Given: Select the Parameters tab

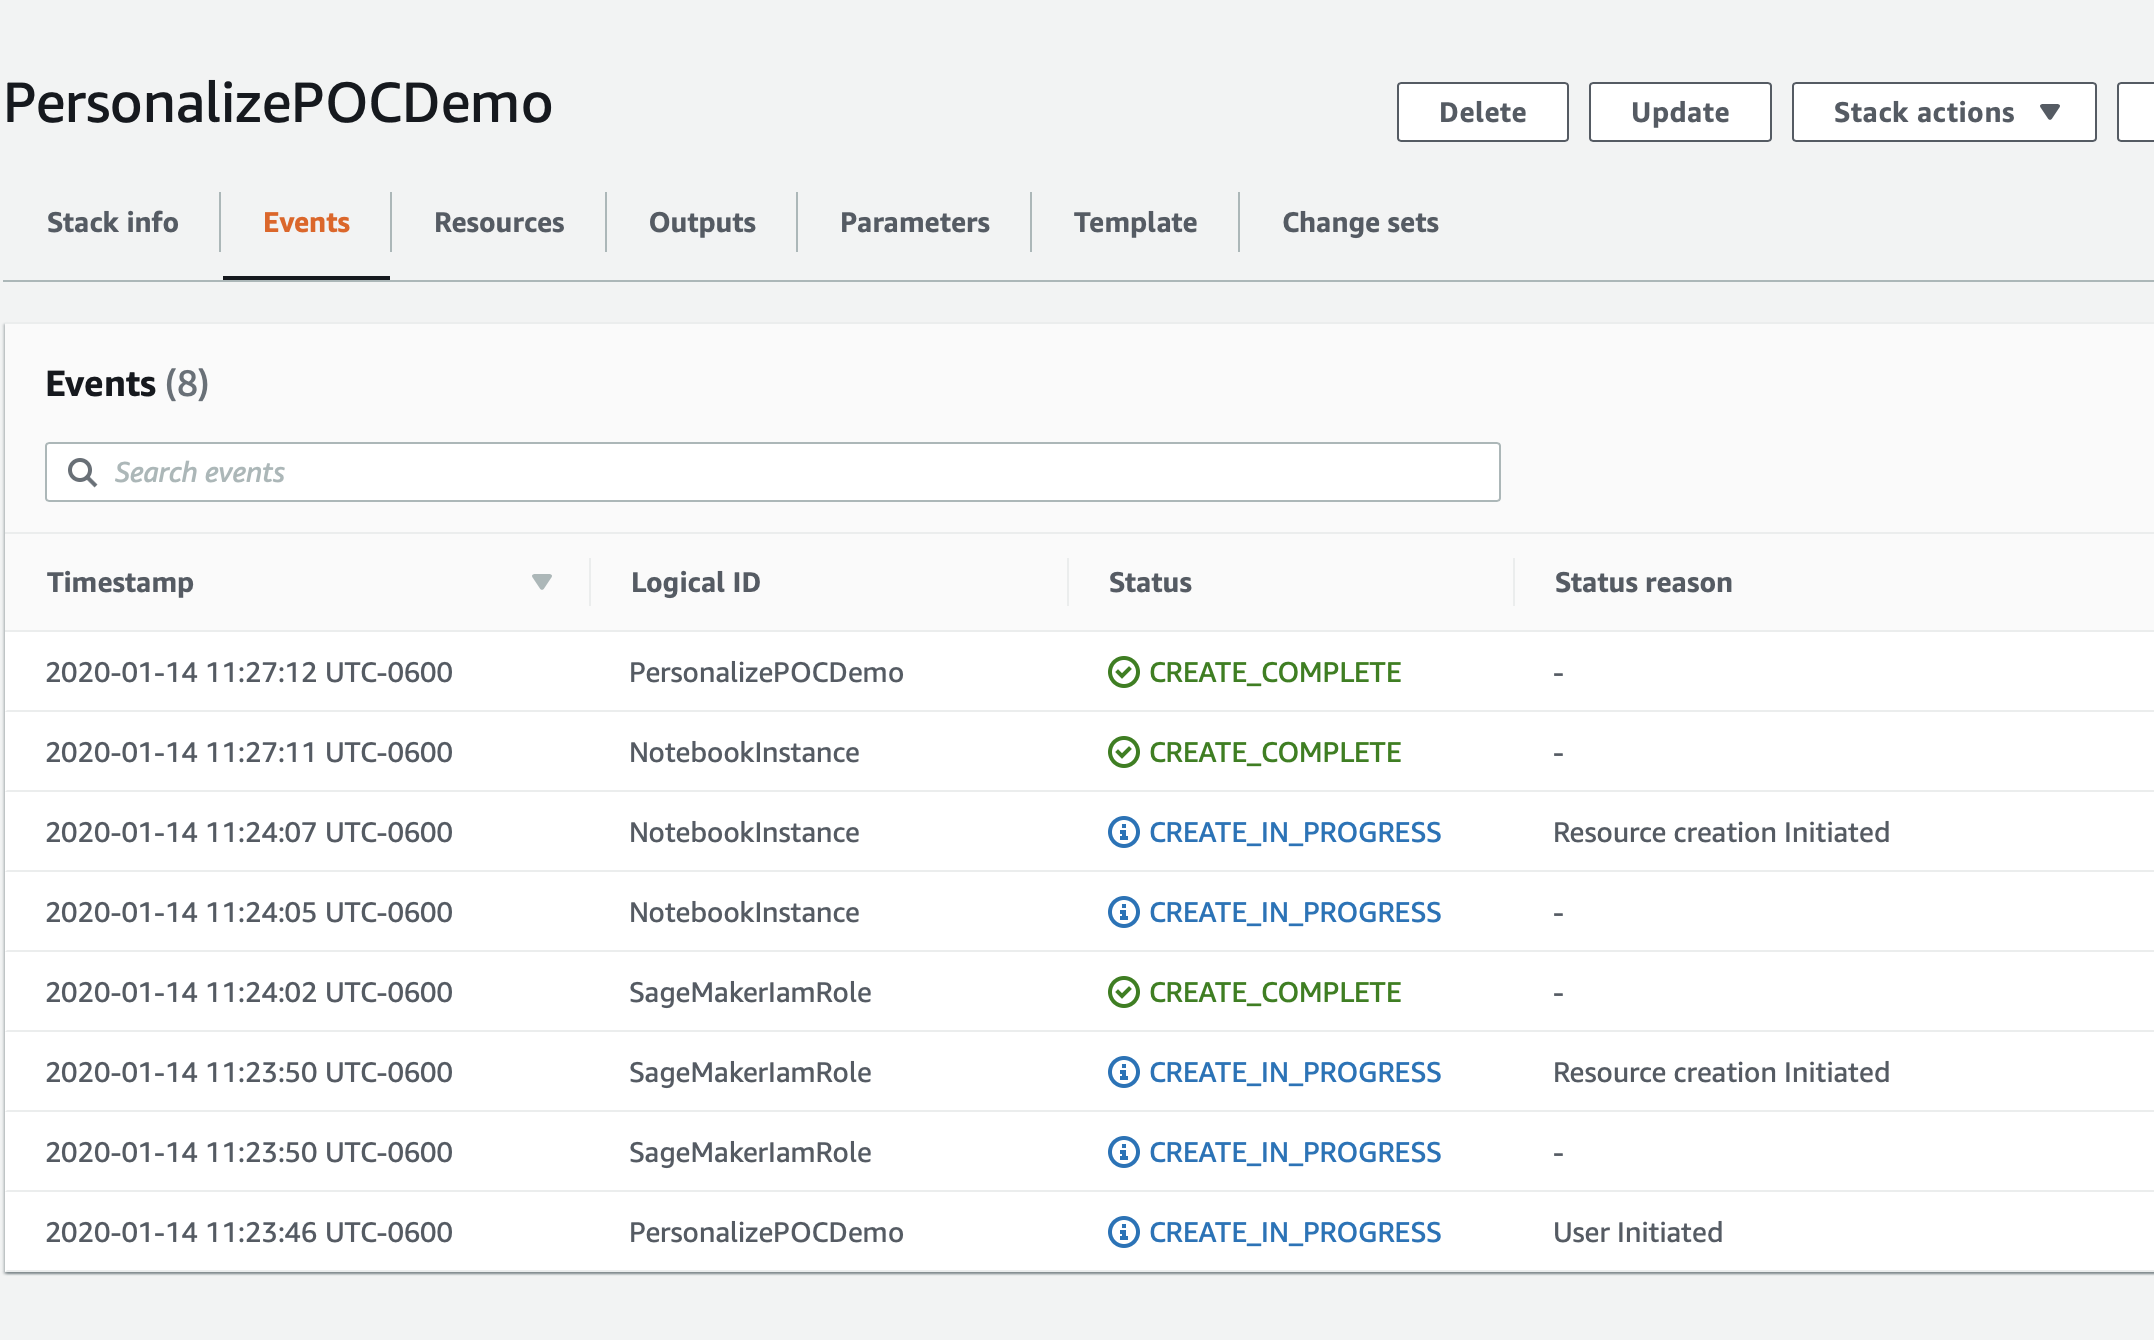Looking at the screenshot, I should (914, 222).
